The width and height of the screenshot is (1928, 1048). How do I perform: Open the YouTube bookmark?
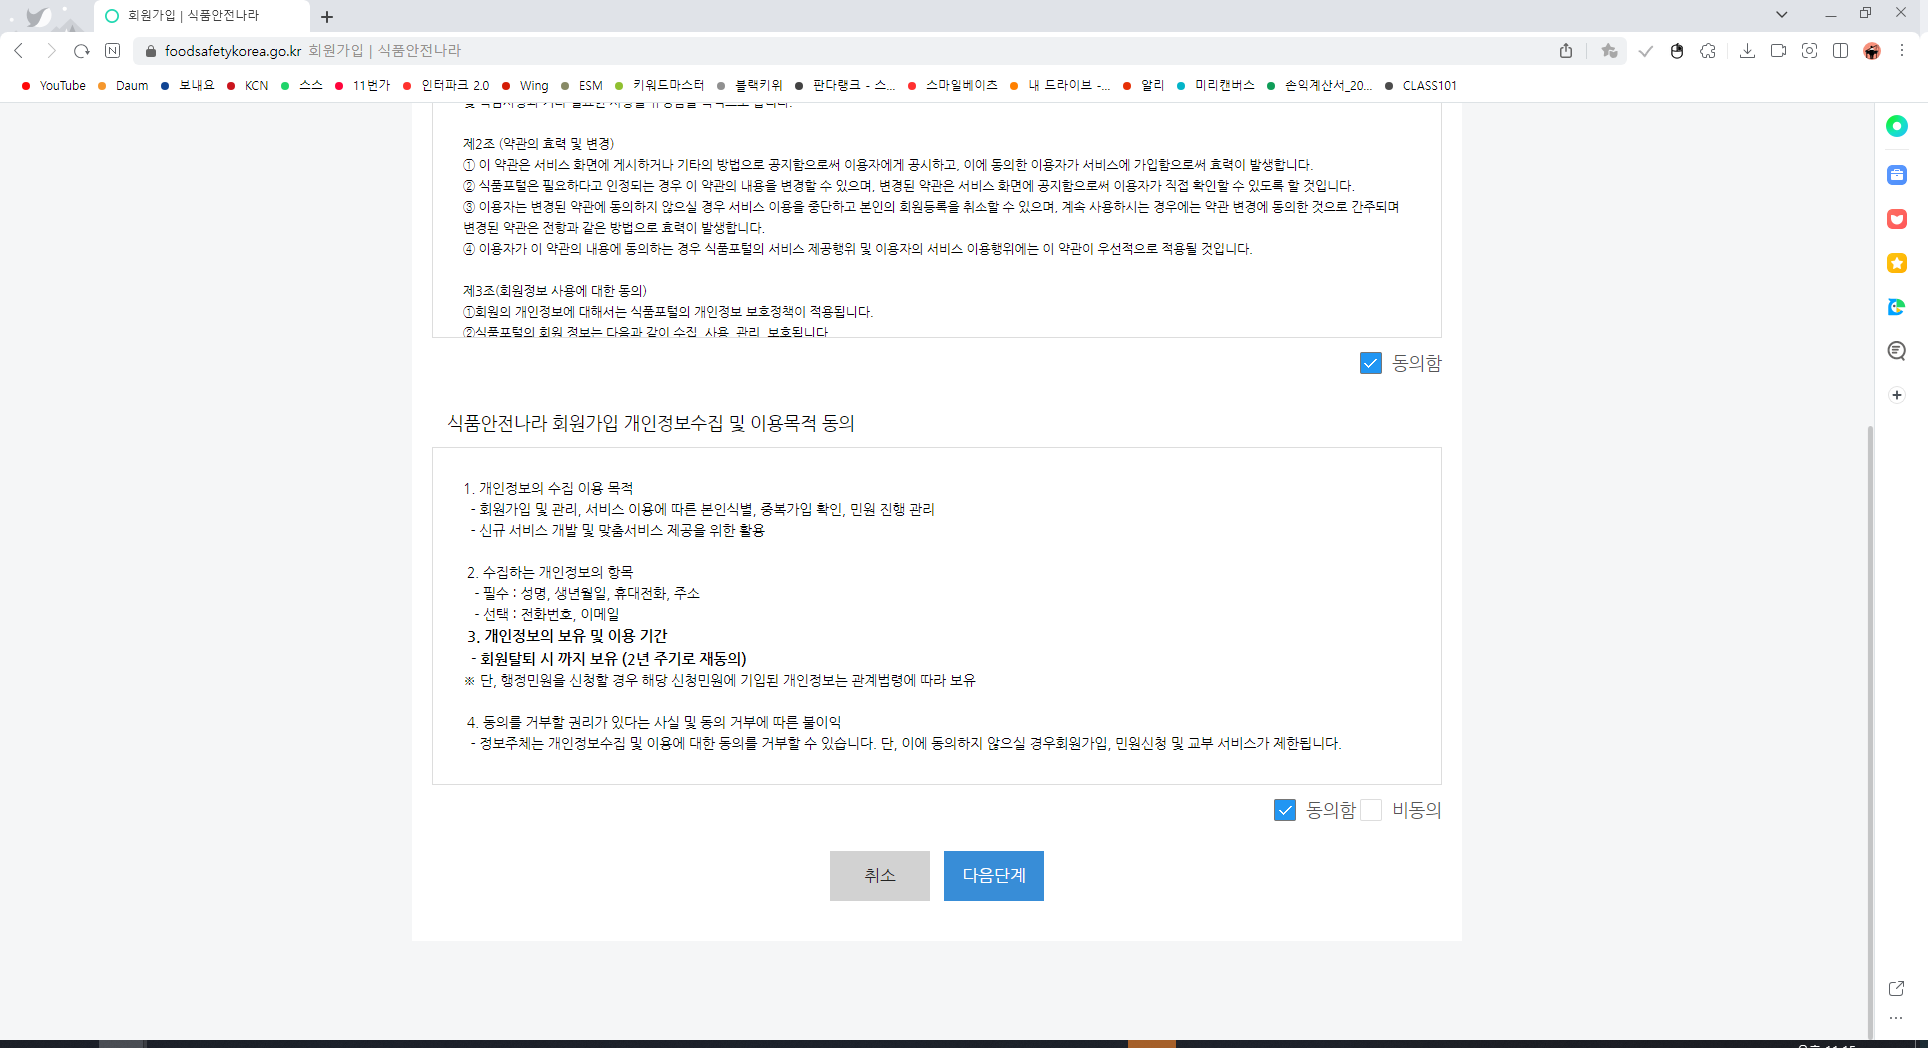(54, 86)
